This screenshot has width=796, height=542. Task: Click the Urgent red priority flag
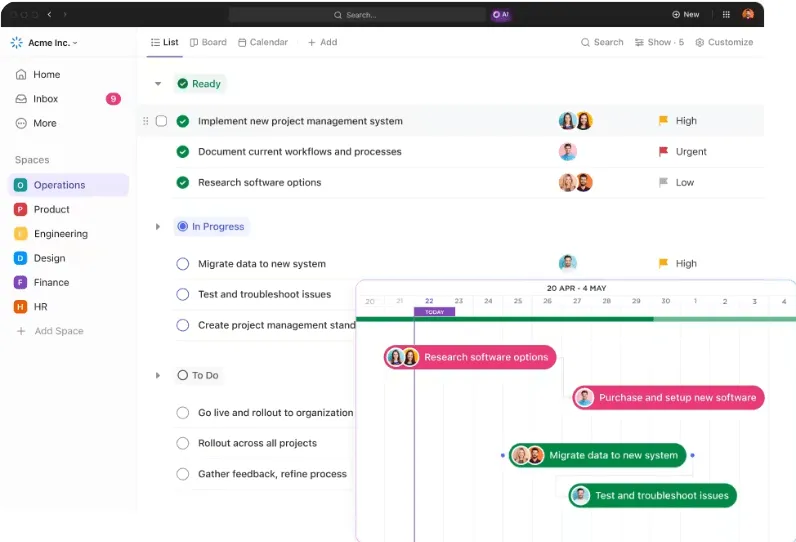coord(663,152)
